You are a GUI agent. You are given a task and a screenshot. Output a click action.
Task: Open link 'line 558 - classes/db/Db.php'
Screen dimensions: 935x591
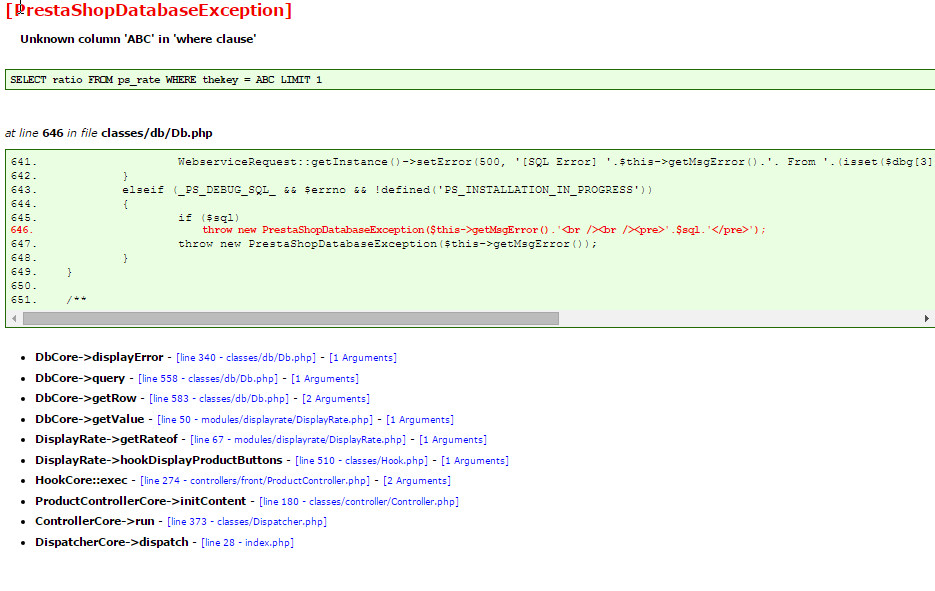(x=208, y=379)
